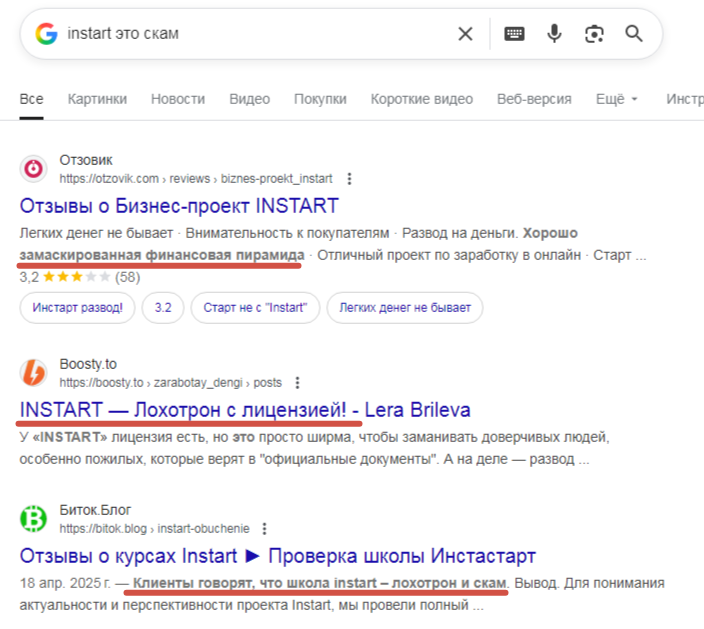Viewport: 704px width, 629px height.
Task: Switch to the Картинки tab
Action: click(97, 99)
